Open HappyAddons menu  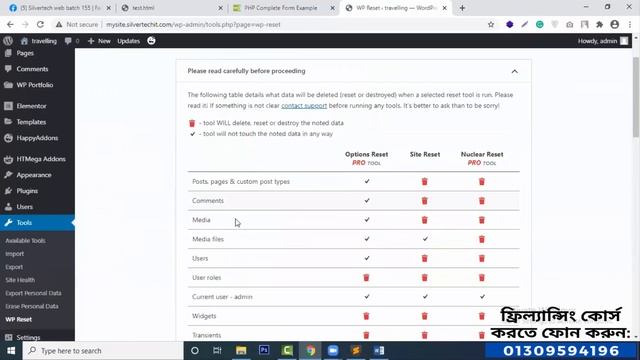click(37, 138)
